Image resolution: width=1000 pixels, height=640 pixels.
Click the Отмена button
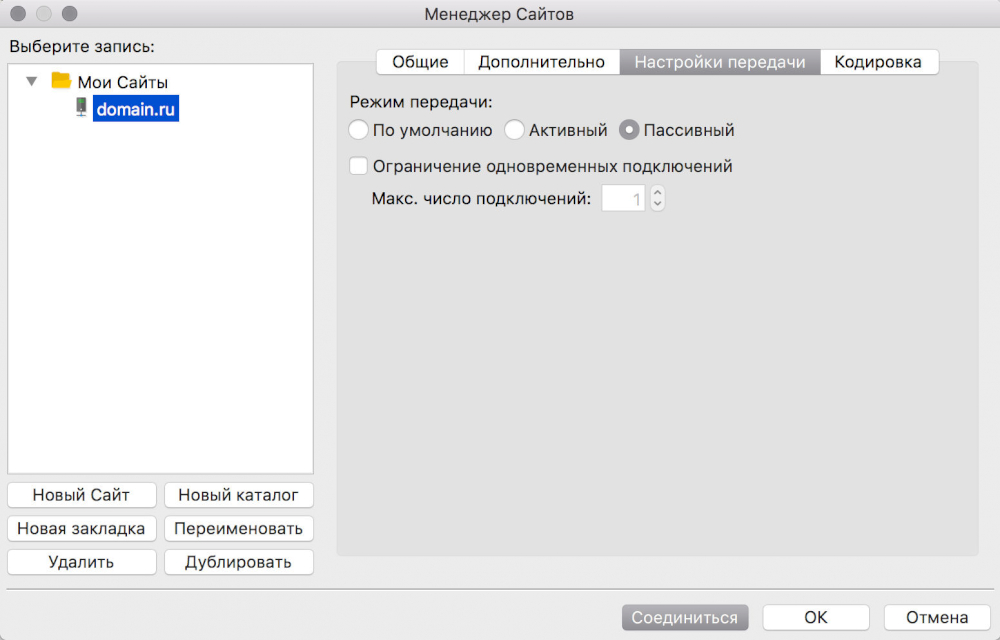(x=938, y=617)
